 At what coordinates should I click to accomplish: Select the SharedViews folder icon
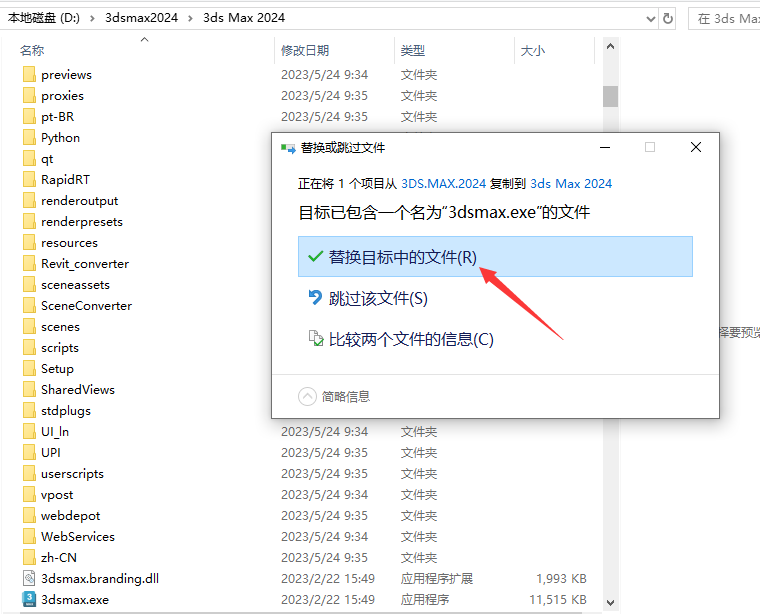(x=29, y=389)
